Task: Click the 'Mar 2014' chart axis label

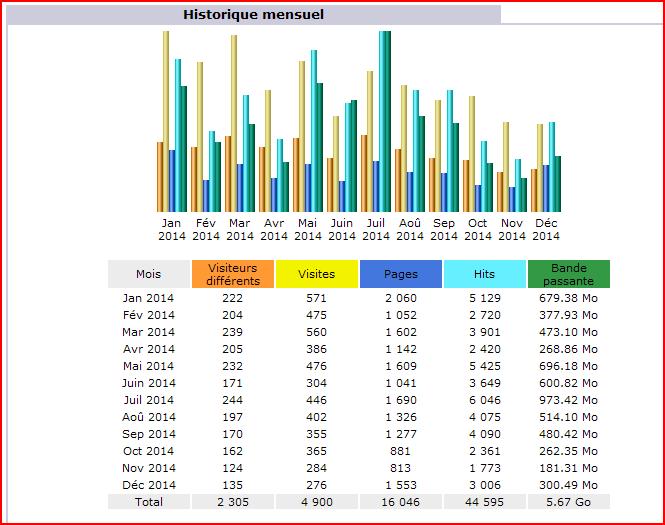Action: pos(240,229)
